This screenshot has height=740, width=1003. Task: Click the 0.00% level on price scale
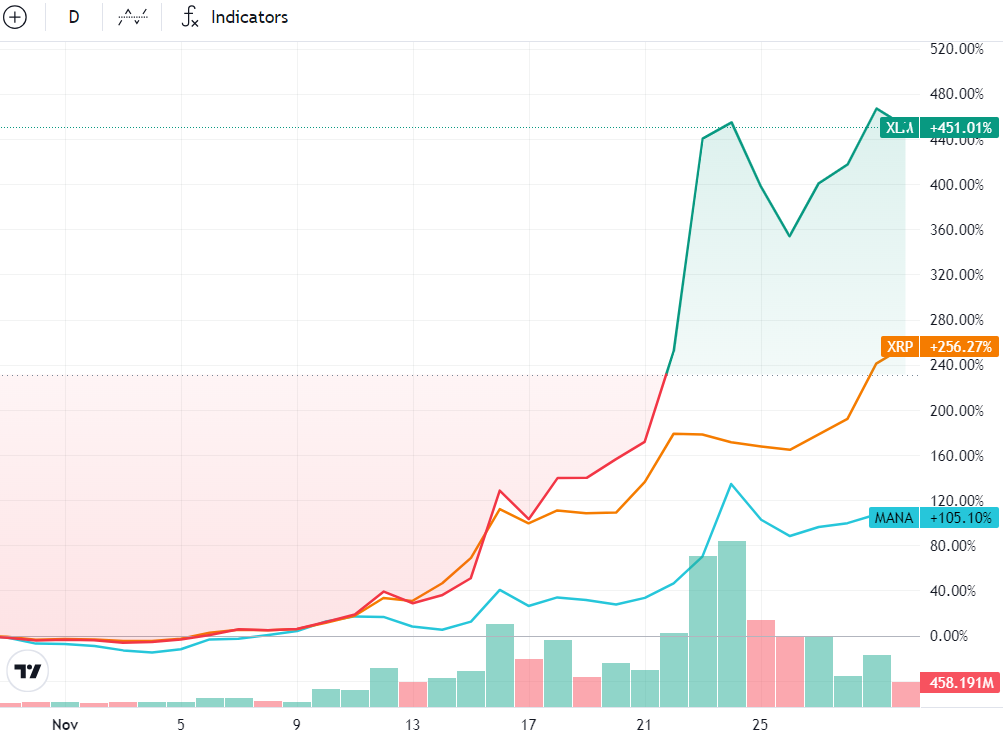point(949,636)
